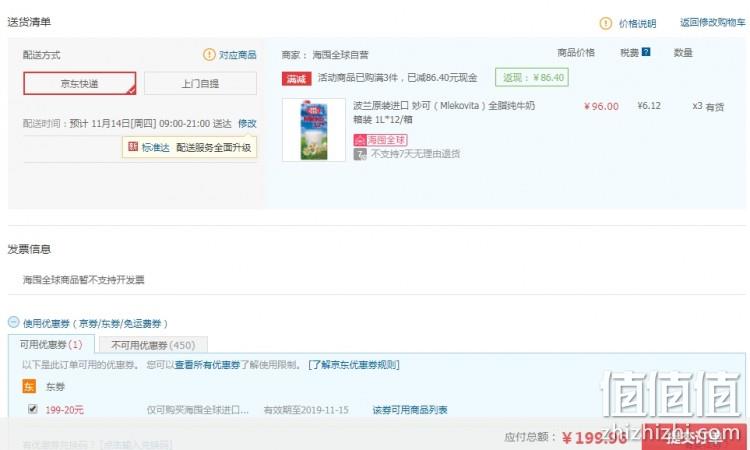Open the 对应商品 link
750x450 pixels.
pyautogui.click(x=238, y=55)
